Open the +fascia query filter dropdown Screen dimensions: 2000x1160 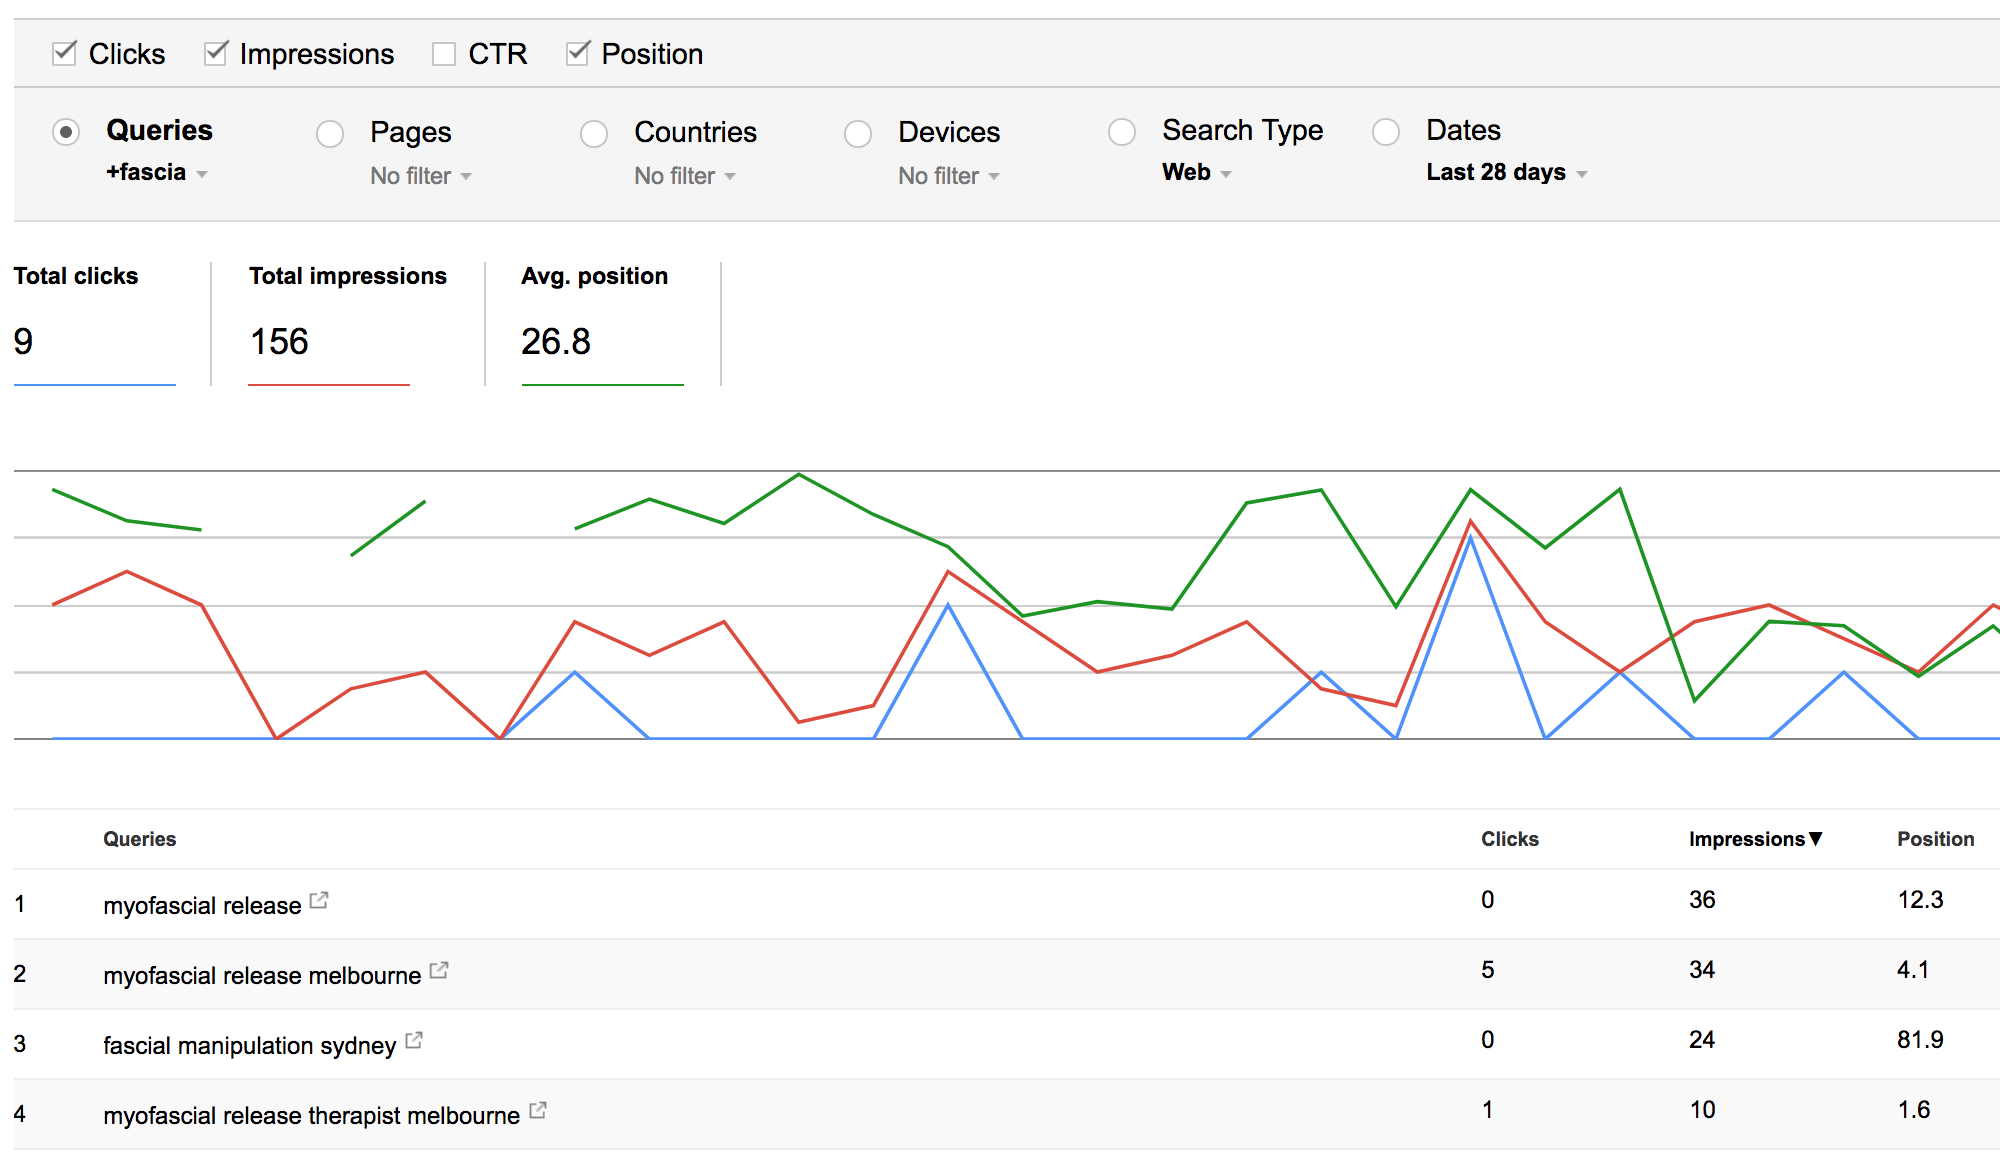click(x=157, y=173)
